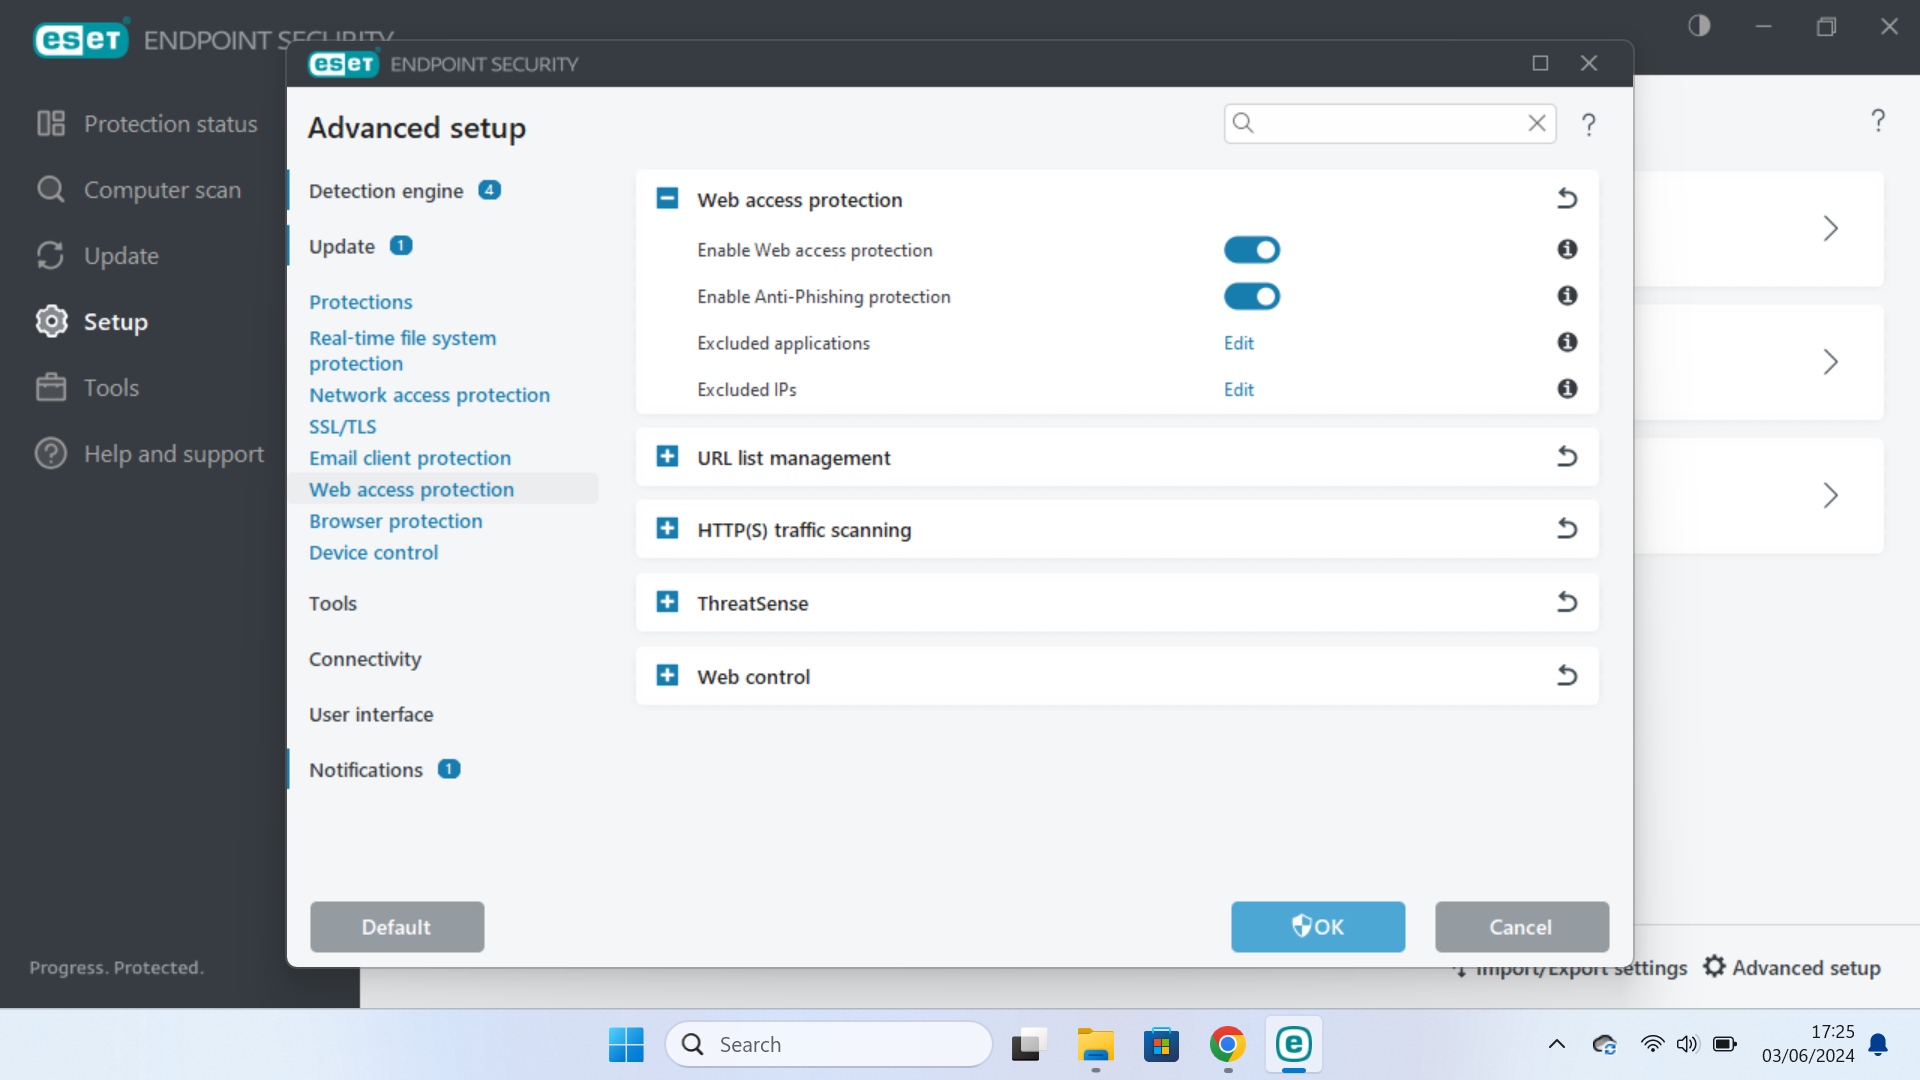Expand HTTP(S) traffic scanning section
Image resolution: width=1920 pixels, height=1080 pixels.
click(x=667, y=528)
